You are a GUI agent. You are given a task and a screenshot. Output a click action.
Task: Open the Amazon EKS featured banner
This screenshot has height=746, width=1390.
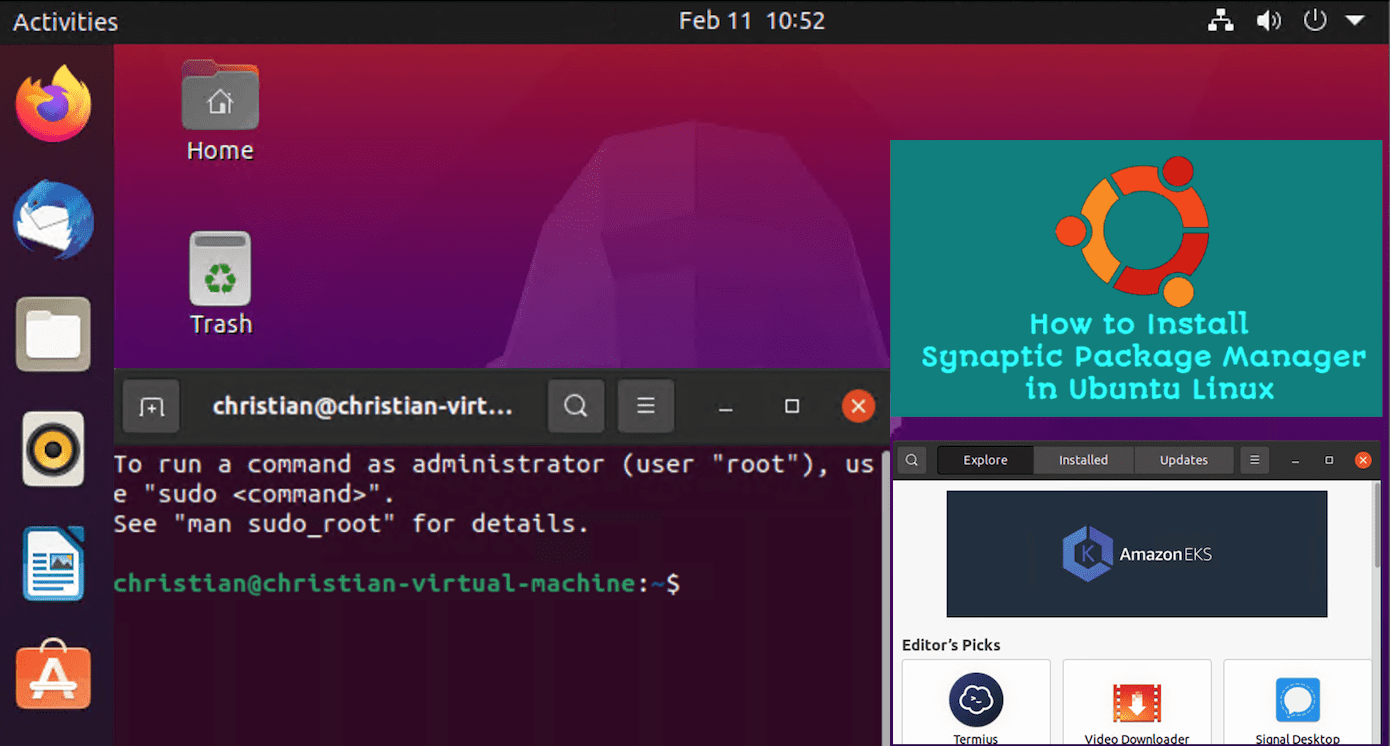coord(1136,553)
